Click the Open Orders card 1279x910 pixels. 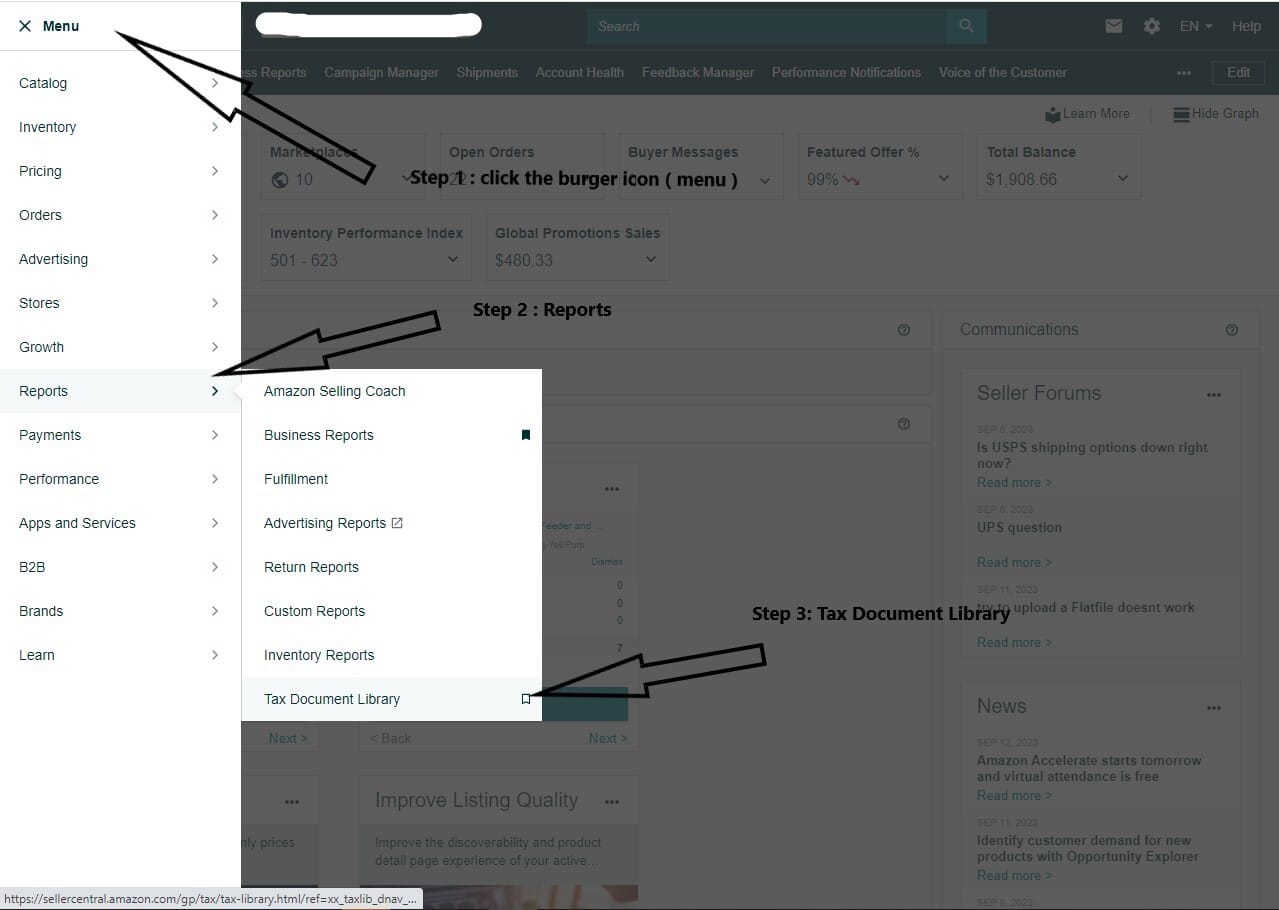point(522,167)
